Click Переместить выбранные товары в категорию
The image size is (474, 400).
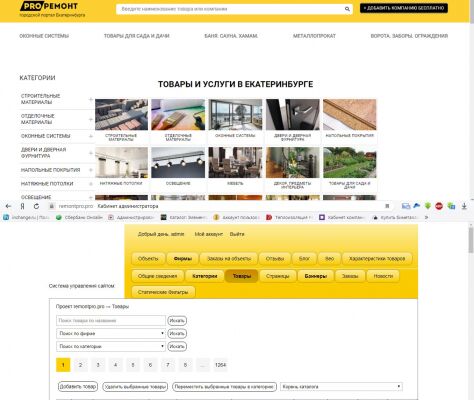pos(224,387)
